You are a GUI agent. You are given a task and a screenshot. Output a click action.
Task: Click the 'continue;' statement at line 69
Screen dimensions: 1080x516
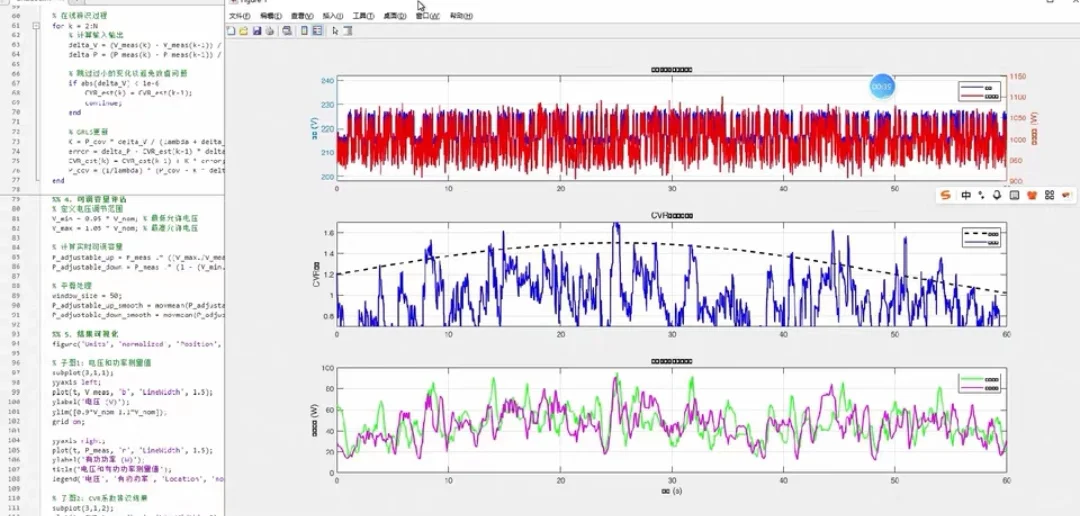pos(103,102)
